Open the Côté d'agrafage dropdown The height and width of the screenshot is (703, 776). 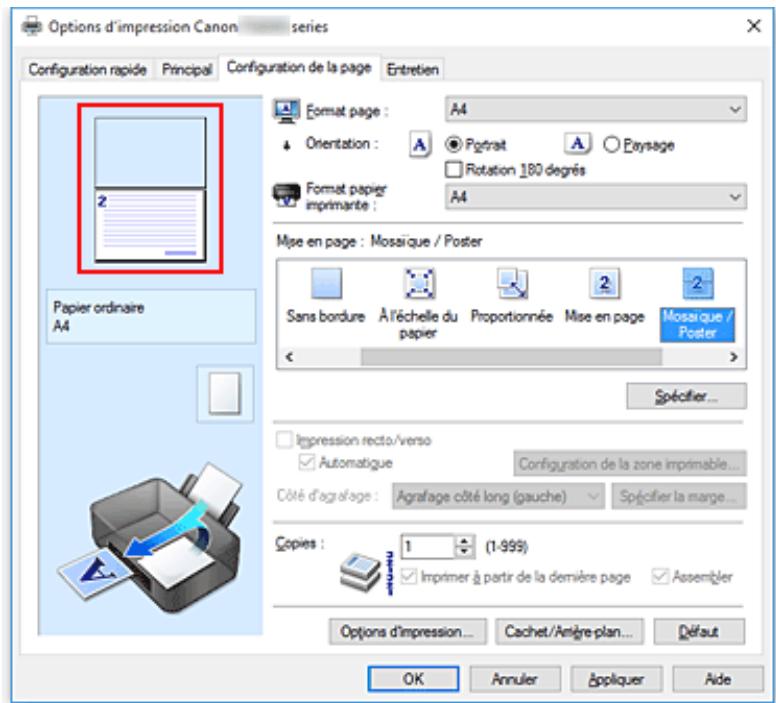(x=498, y=496)
